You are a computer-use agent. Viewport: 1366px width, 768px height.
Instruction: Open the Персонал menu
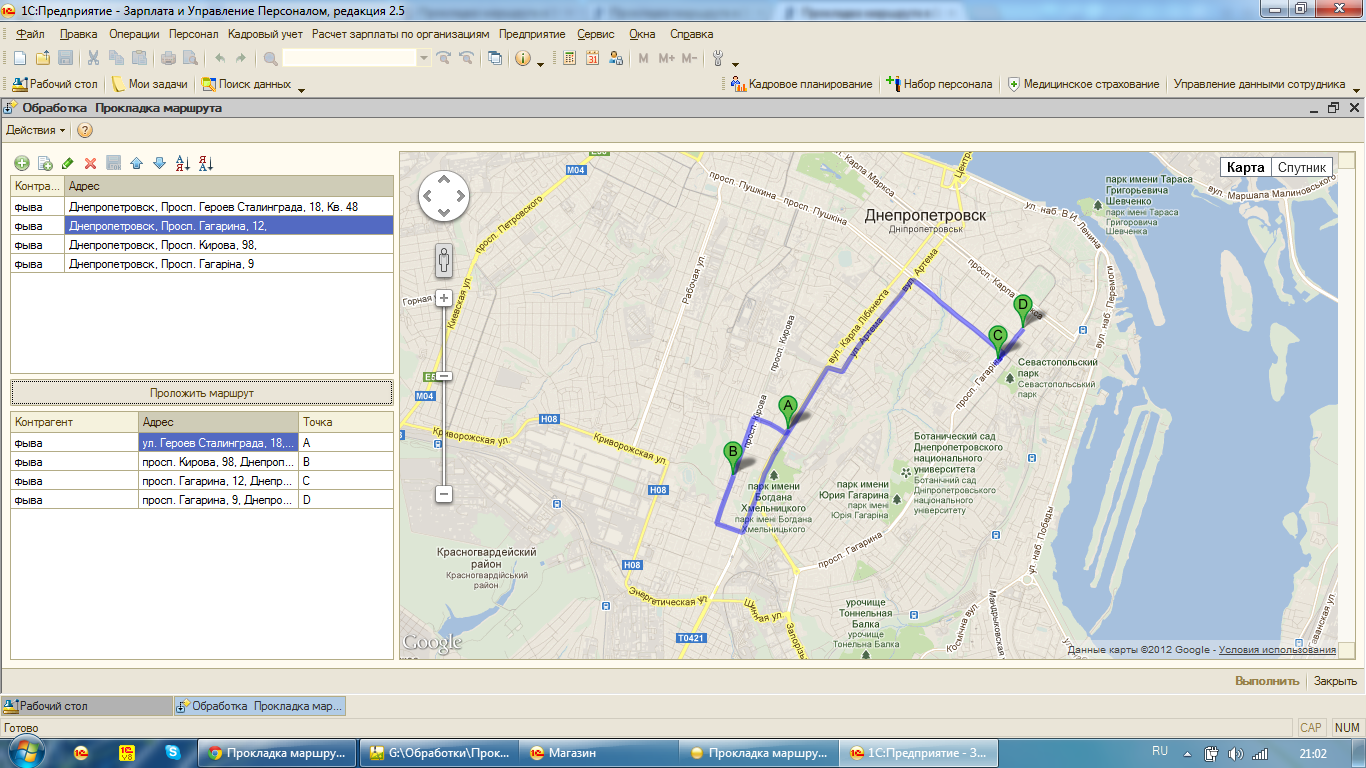point(193,33)
